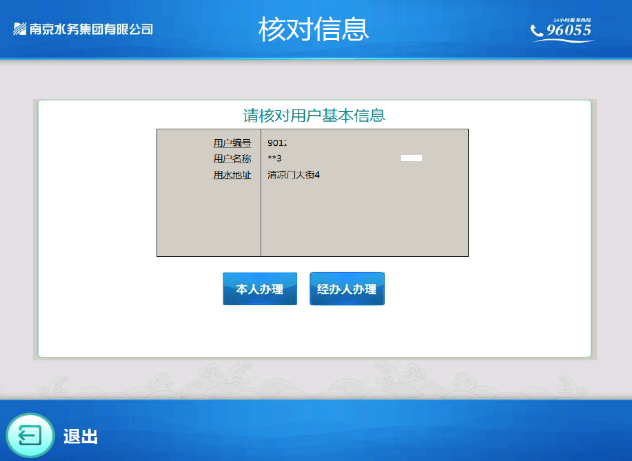632x461 pixels.
Task: Click the 96055 hotline number
Action: click(x=570, y=31)
